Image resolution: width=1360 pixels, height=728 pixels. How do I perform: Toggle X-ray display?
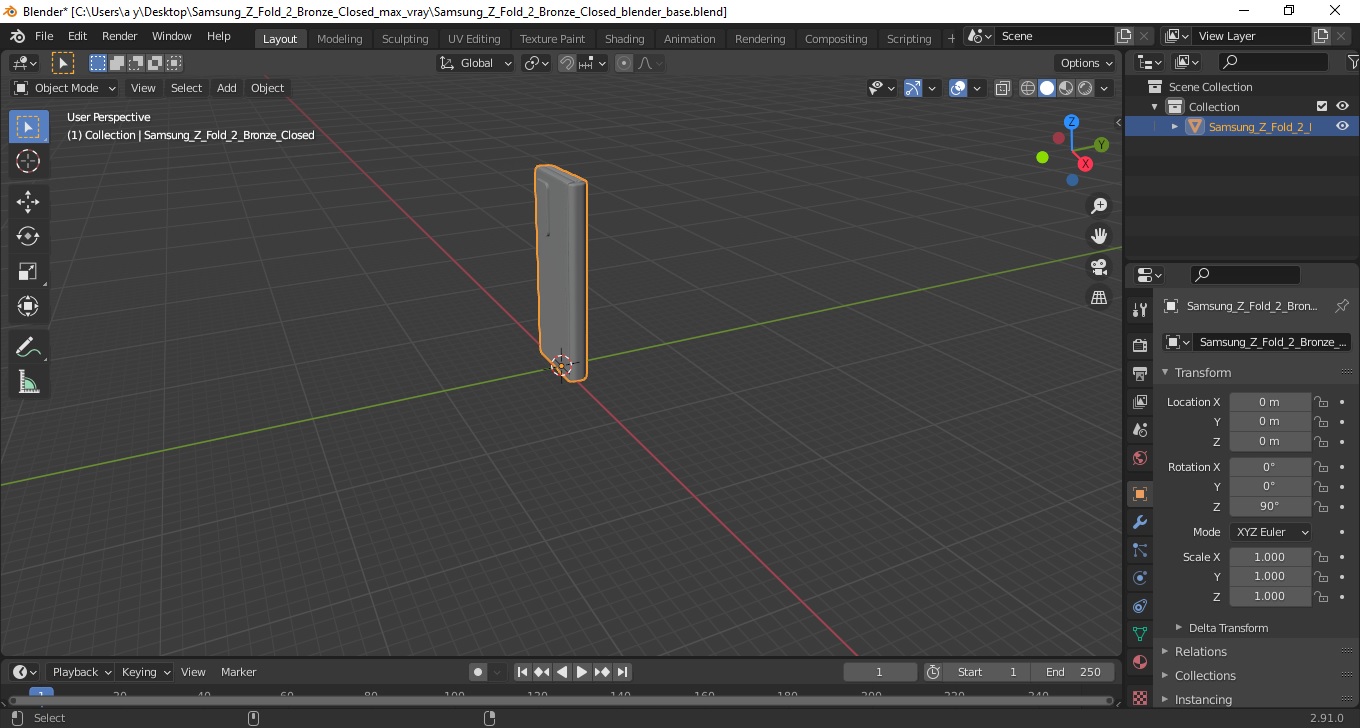tap(1003, 88)
